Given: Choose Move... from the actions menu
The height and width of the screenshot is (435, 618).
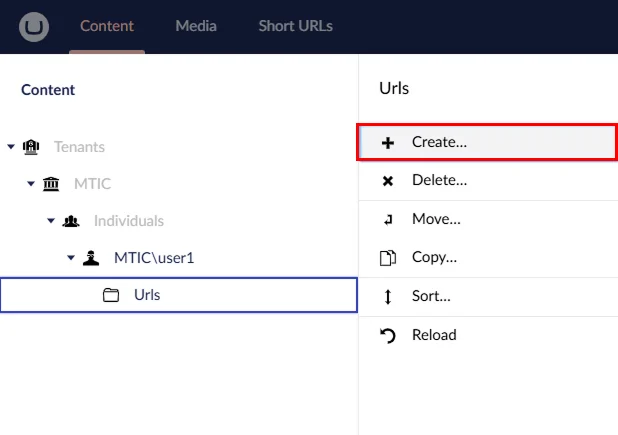Looking at the screenshot, I should coord(436,219).
